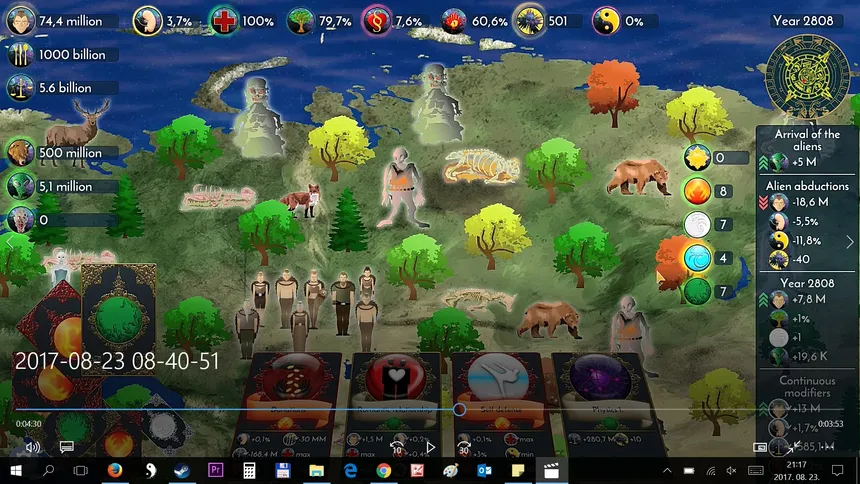The image size is (860, 484).
Task: Click the population icon showing 74,4 million
Action: 20,21
